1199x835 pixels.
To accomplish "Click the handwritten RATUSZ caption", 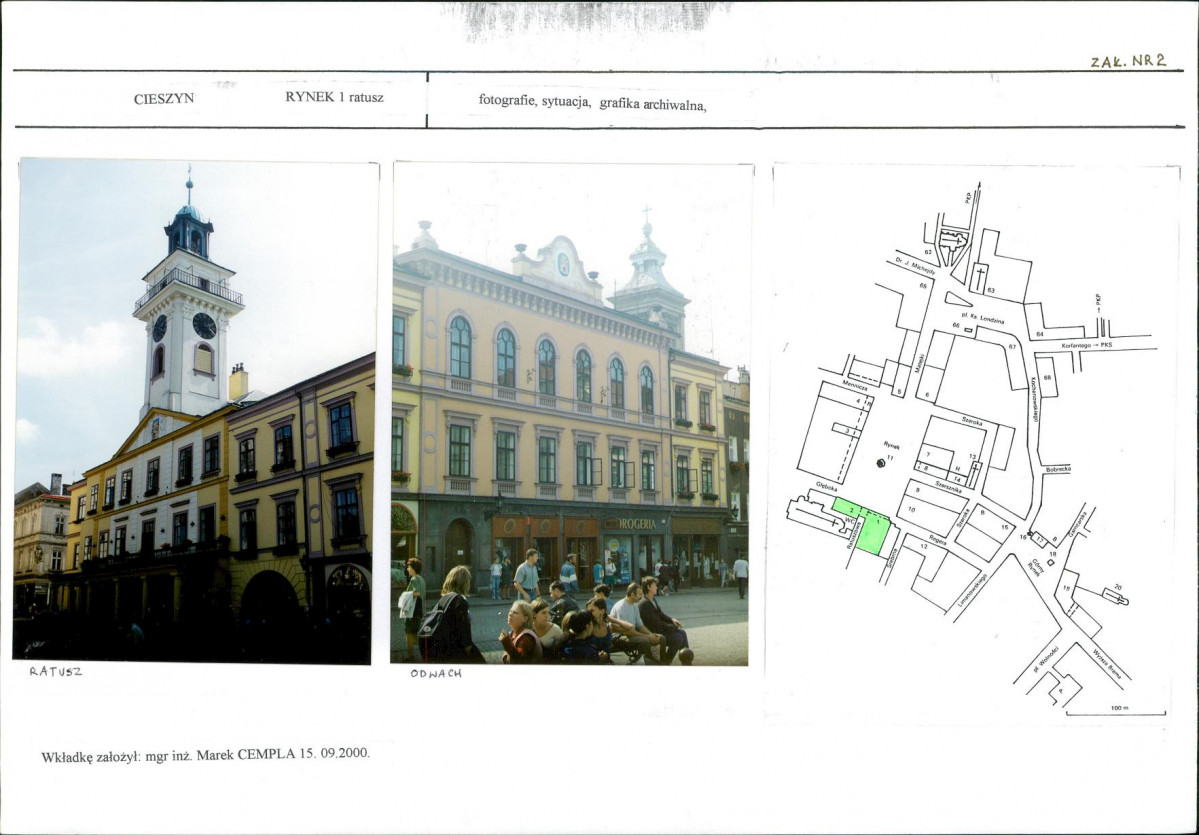I will click(x=56, y=671).
